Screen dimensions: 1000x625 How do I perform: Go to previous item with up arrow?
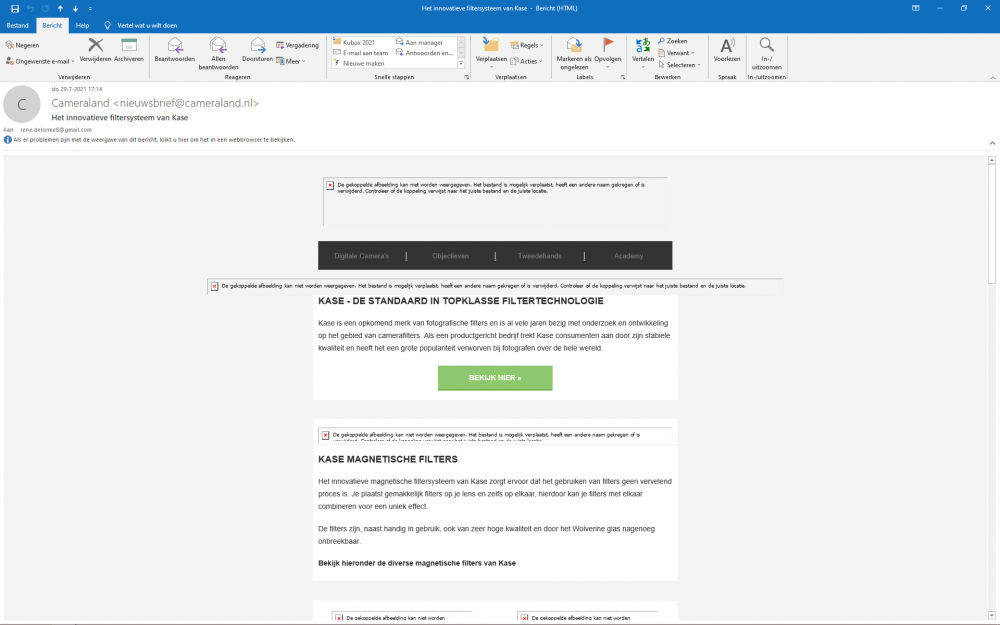click(x=61, y=8)
